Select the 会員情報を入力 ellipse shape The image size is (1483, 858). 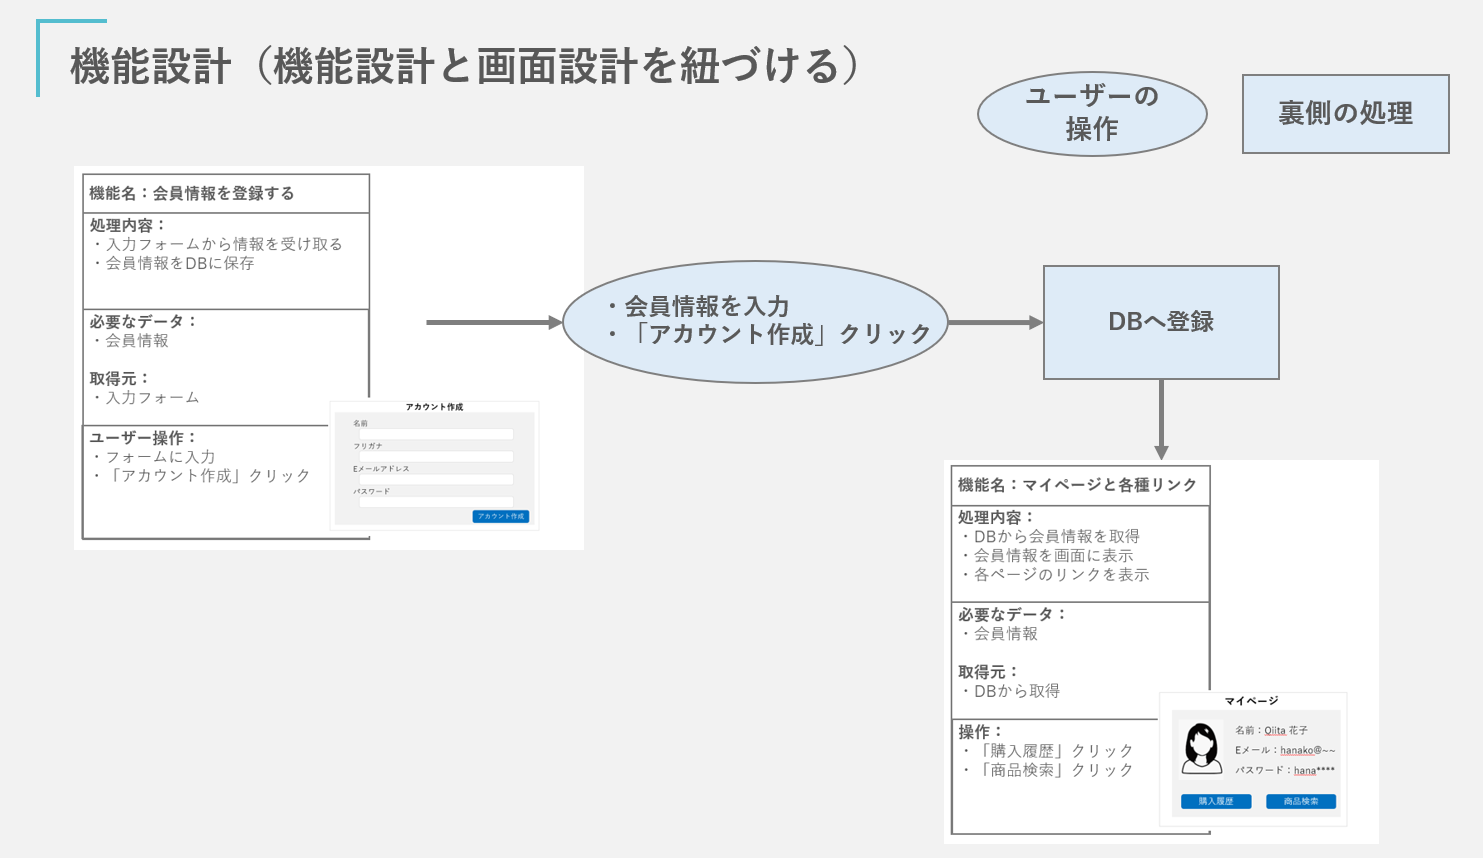coord(755,321)
